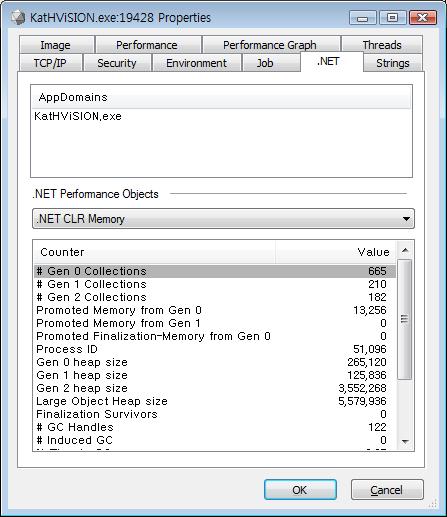
Task: Open the Strings tab
Action: 393,63
